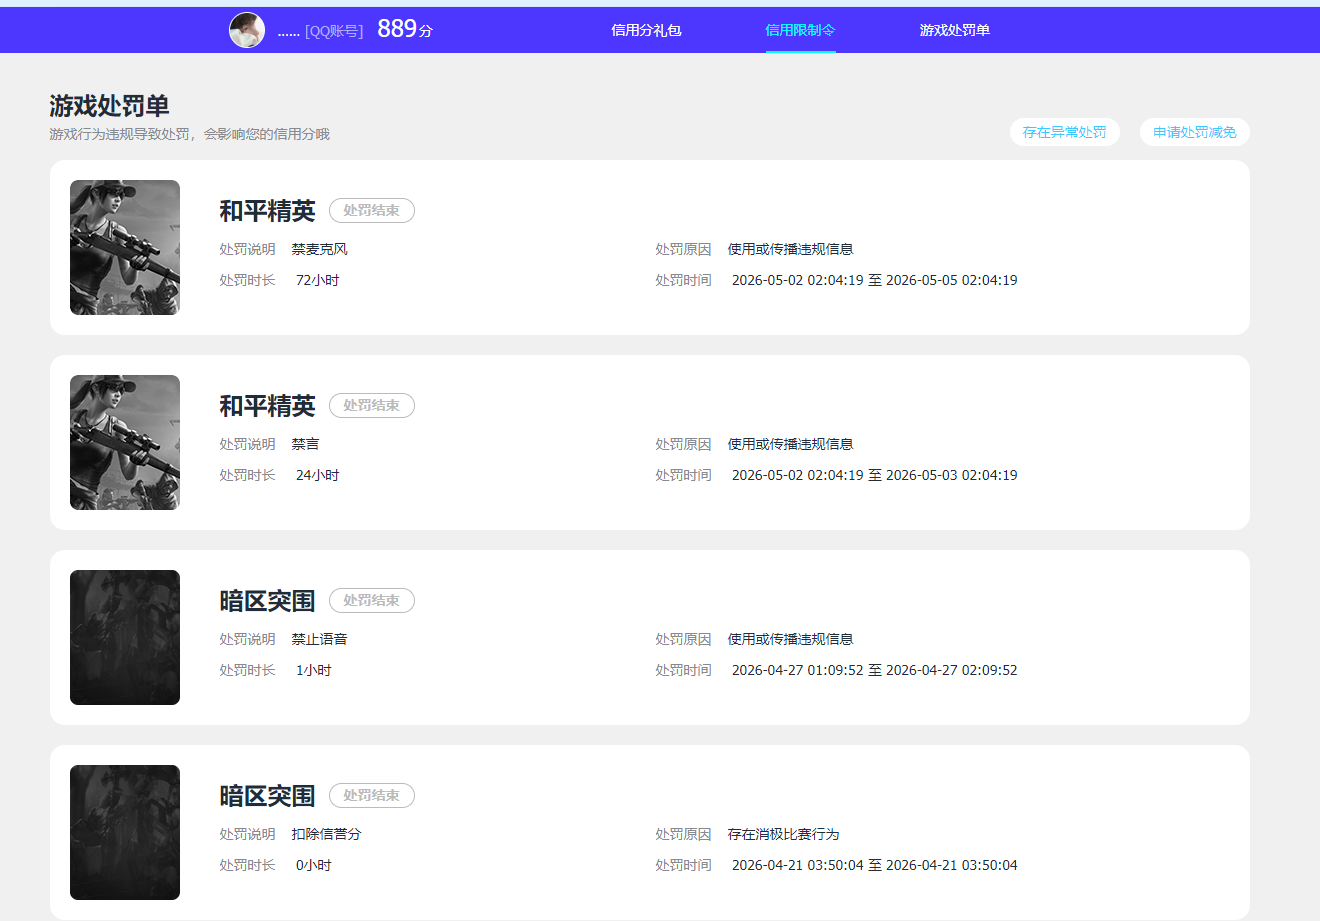Open the 信用分礼包 tab
The width and height of the screenshot is (1320, 921).
tap(646, 30)
